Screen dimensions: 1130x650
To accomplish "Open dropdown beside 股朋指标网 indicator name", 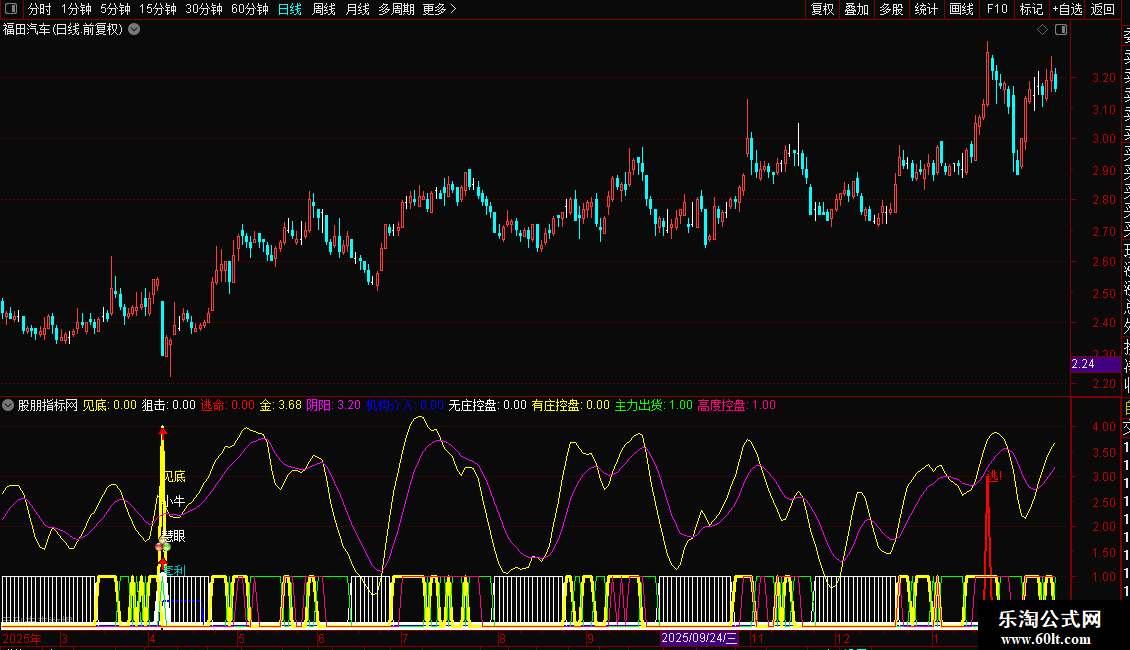I will (x=9, y=405).
